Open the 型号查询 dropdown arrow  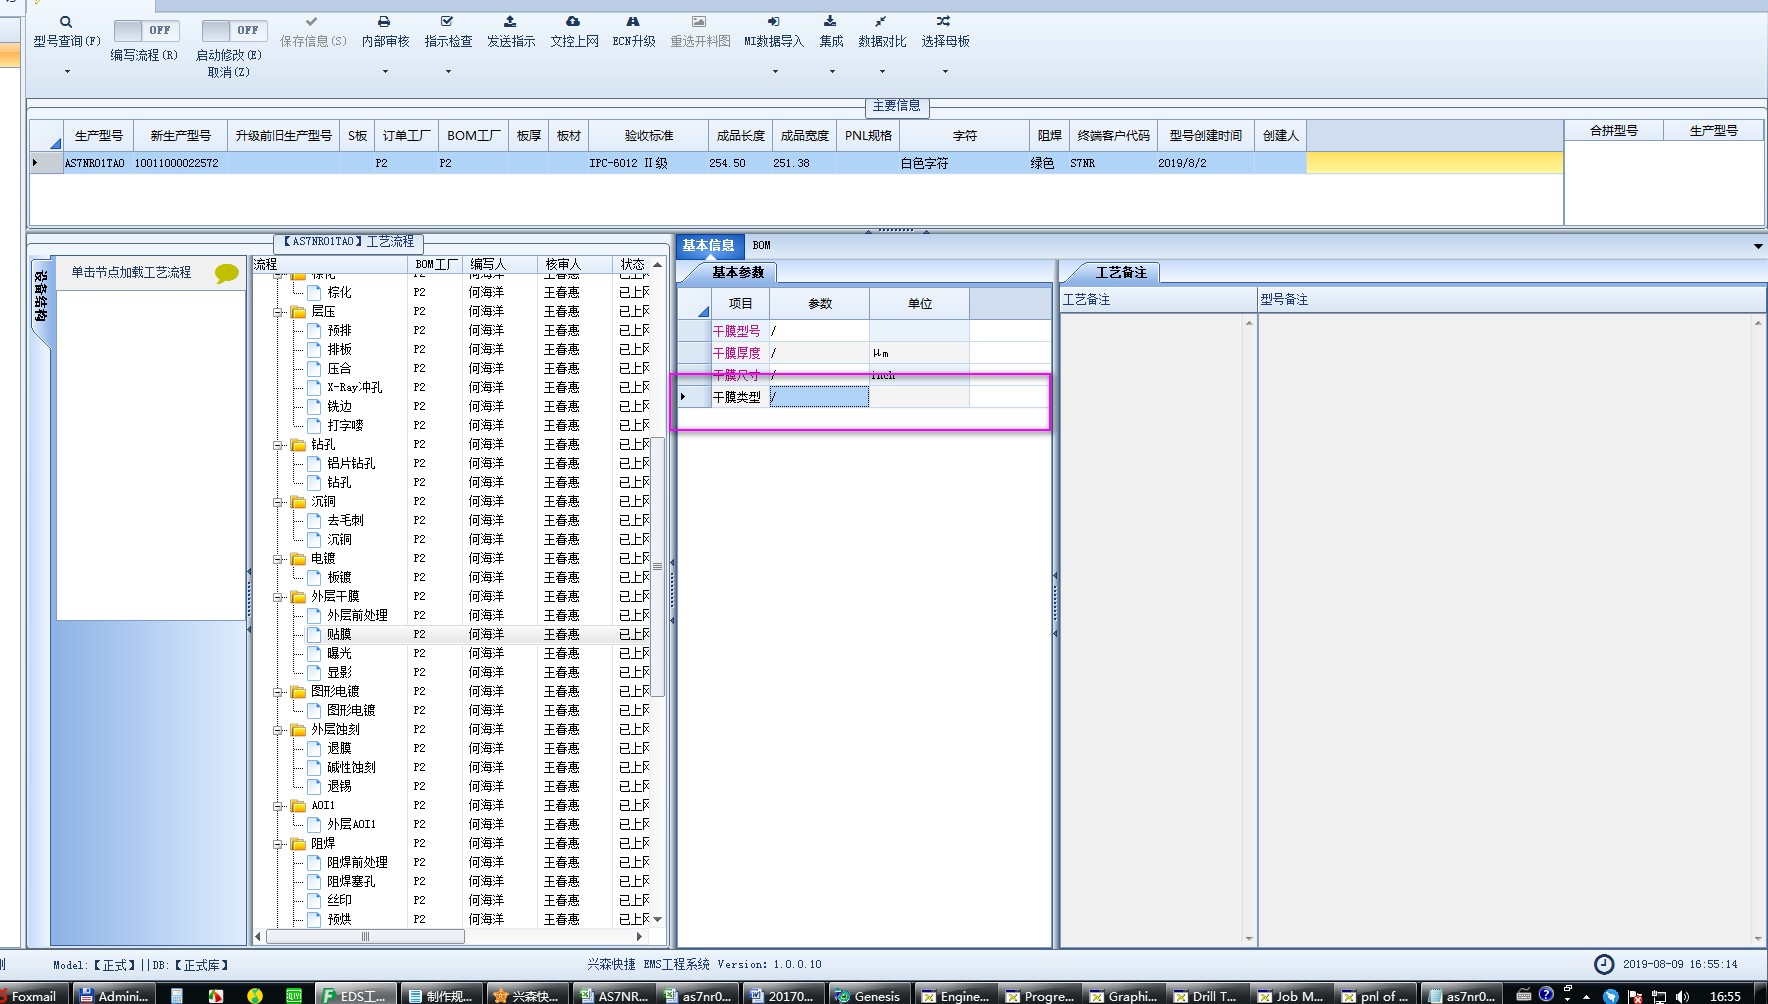point(67,72)
